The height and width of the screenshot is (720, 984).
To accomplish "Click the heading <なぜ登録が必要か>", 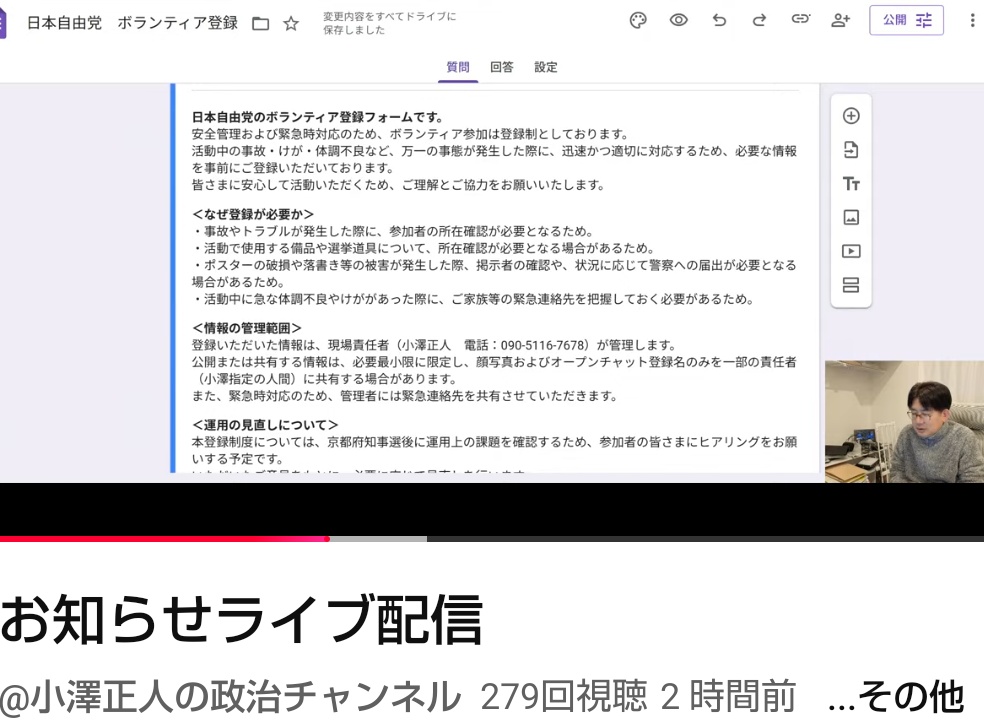I will coord(253,214).
